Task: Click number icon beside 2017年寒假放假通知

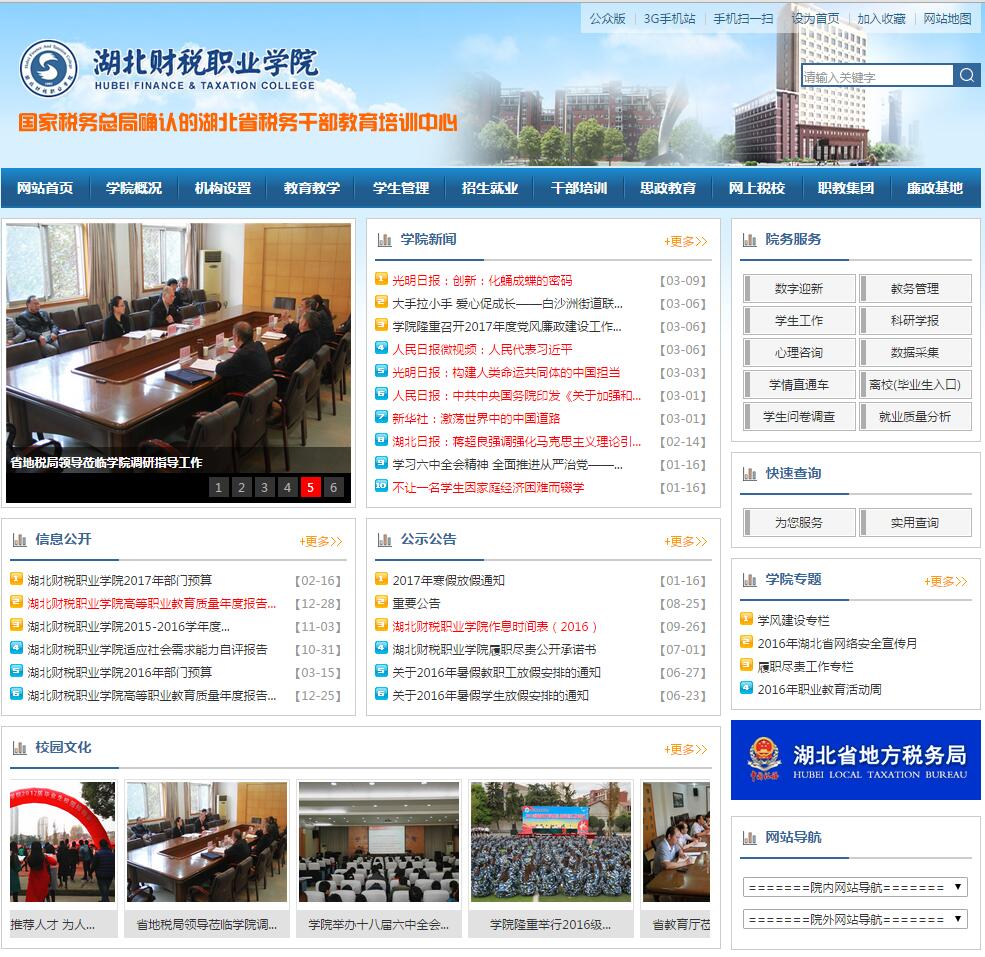Action: (x=381, y=578)
